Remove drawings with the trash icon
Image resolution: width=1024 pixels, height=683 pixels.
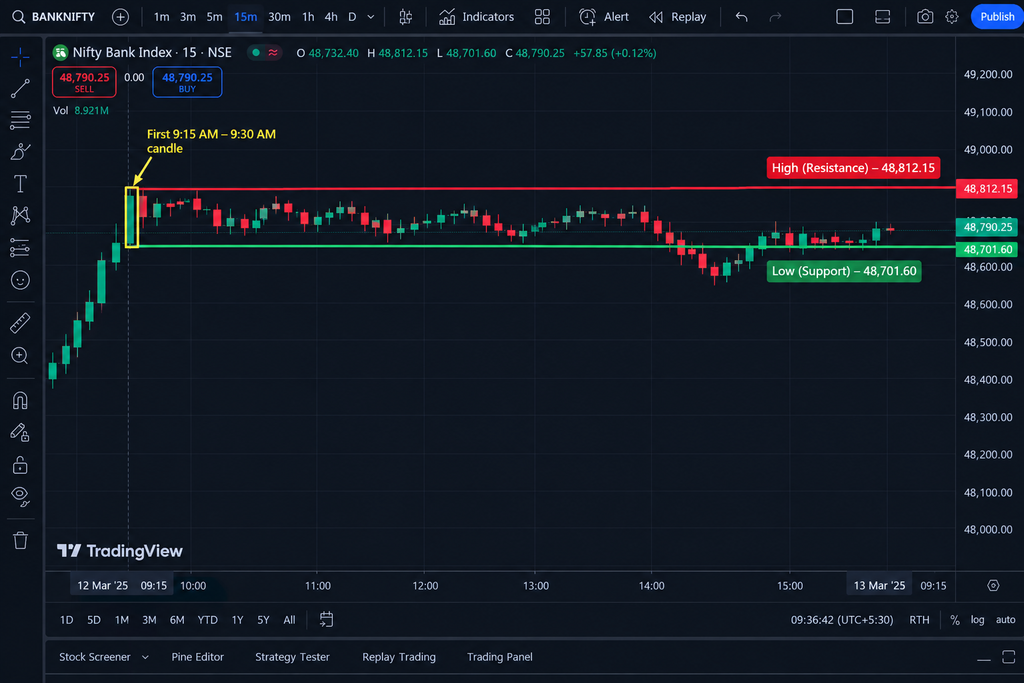[20, 541]
